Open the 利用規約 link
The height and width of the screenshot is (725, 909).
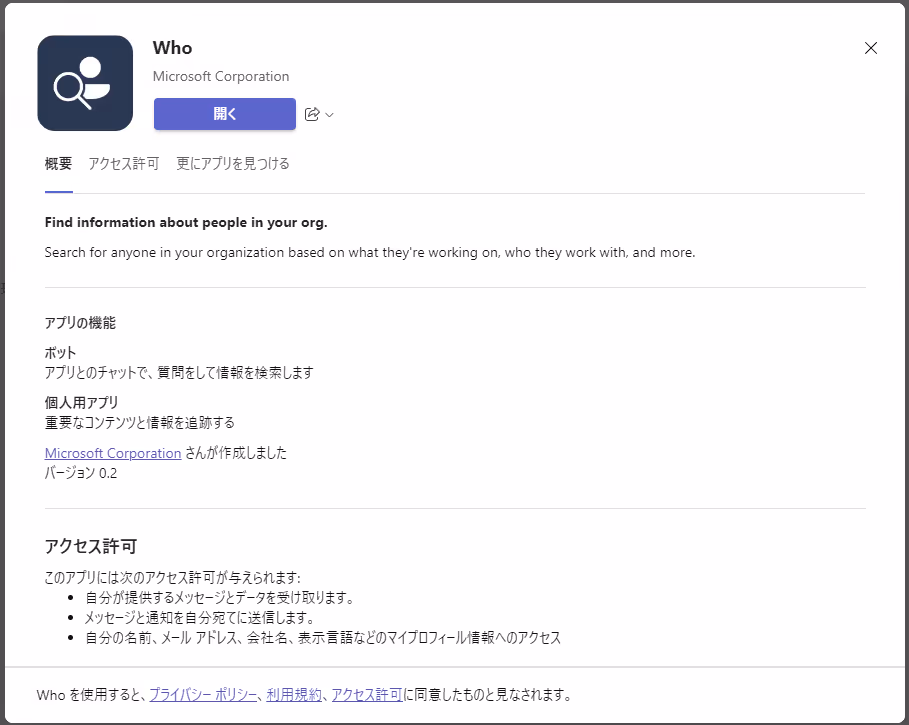[294, 694]
